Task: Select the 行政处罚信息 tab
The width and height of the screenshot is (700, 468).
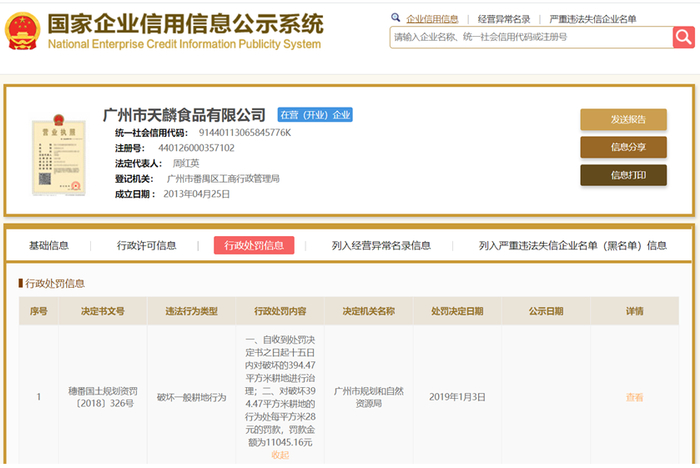Action: [x=254, y=245]
